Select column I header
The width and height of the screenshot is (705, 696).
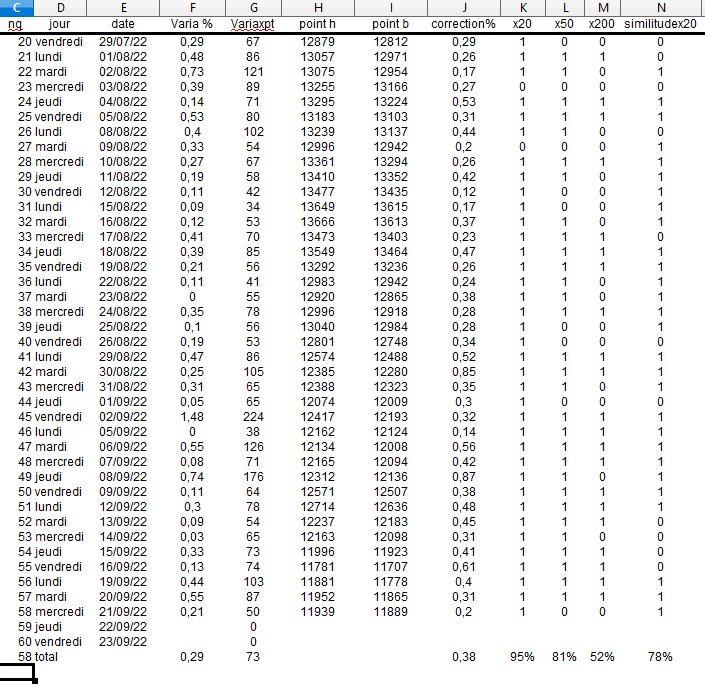point(391,7)
